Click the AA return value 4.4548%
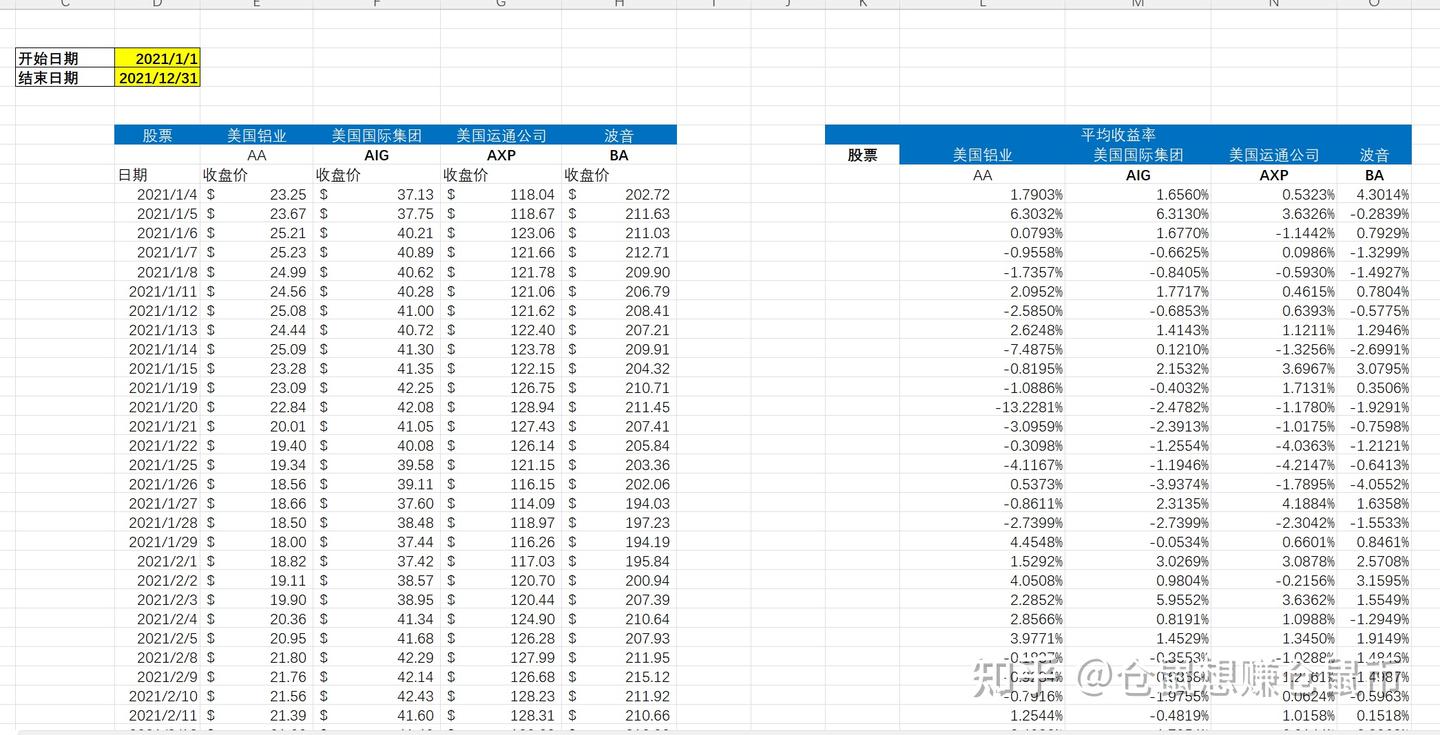 click(982, 542)
